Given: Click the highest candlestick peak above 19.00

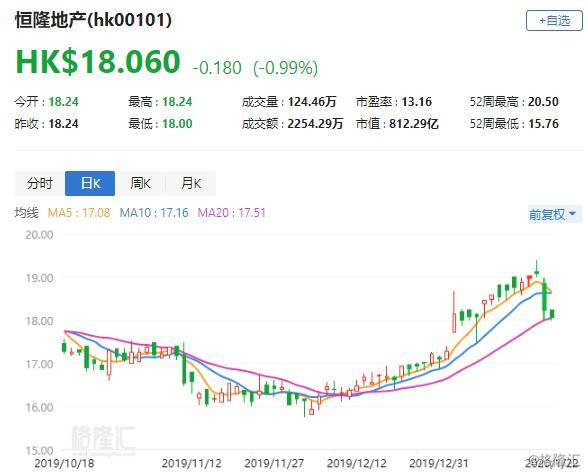Looking at the screenshot, I should tap(537, 268).
